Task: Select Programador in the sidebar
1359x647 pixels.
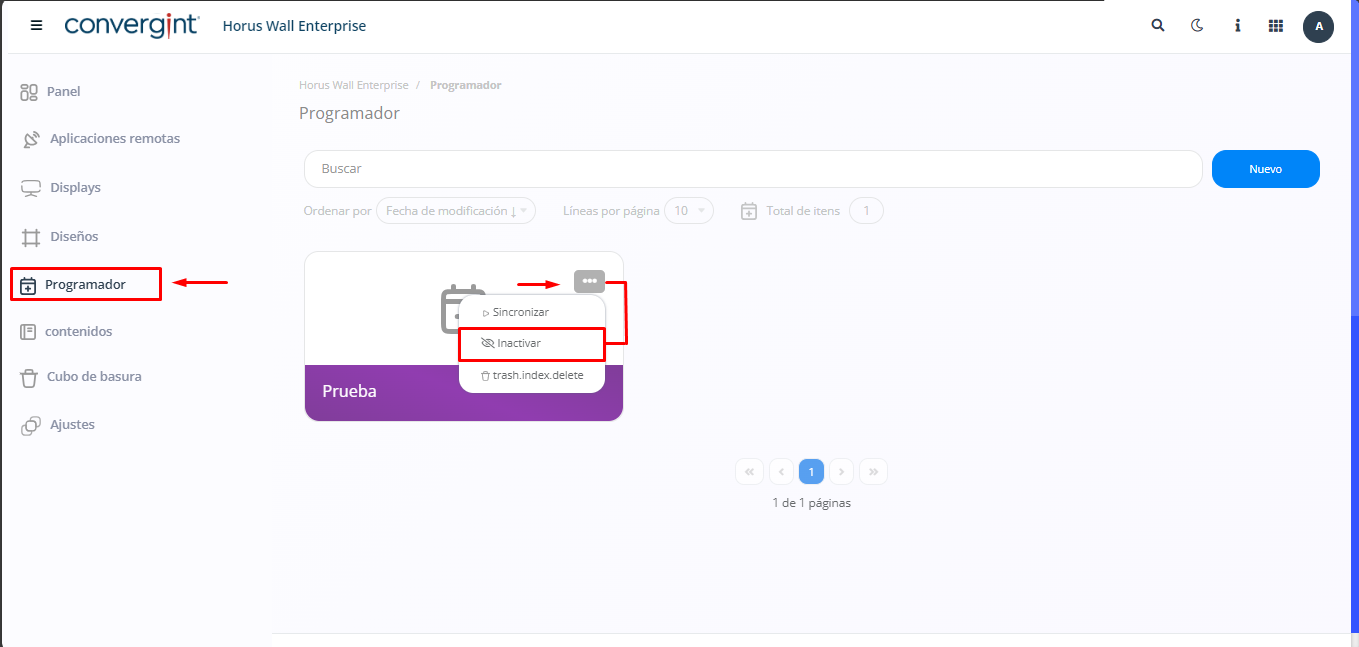Action: 85,285
